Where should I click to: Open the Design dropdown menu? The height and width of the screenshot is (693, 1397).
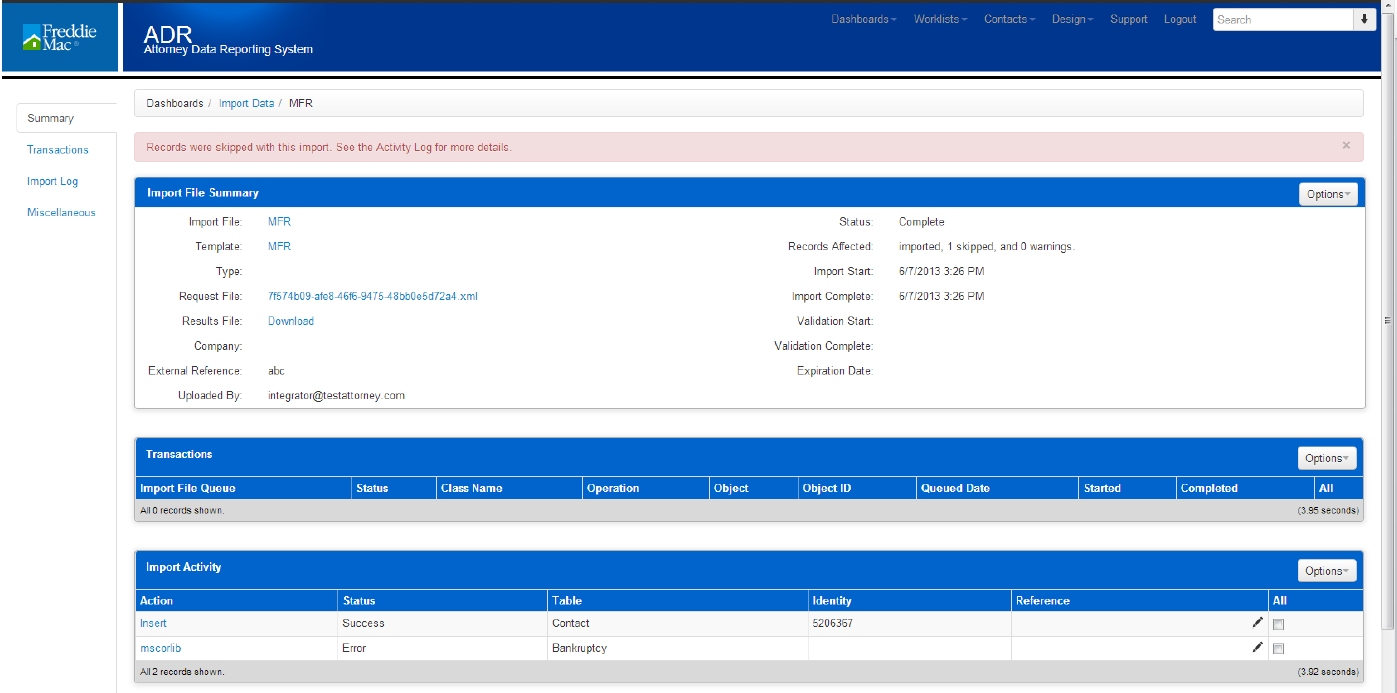[x=1072, y=19]
